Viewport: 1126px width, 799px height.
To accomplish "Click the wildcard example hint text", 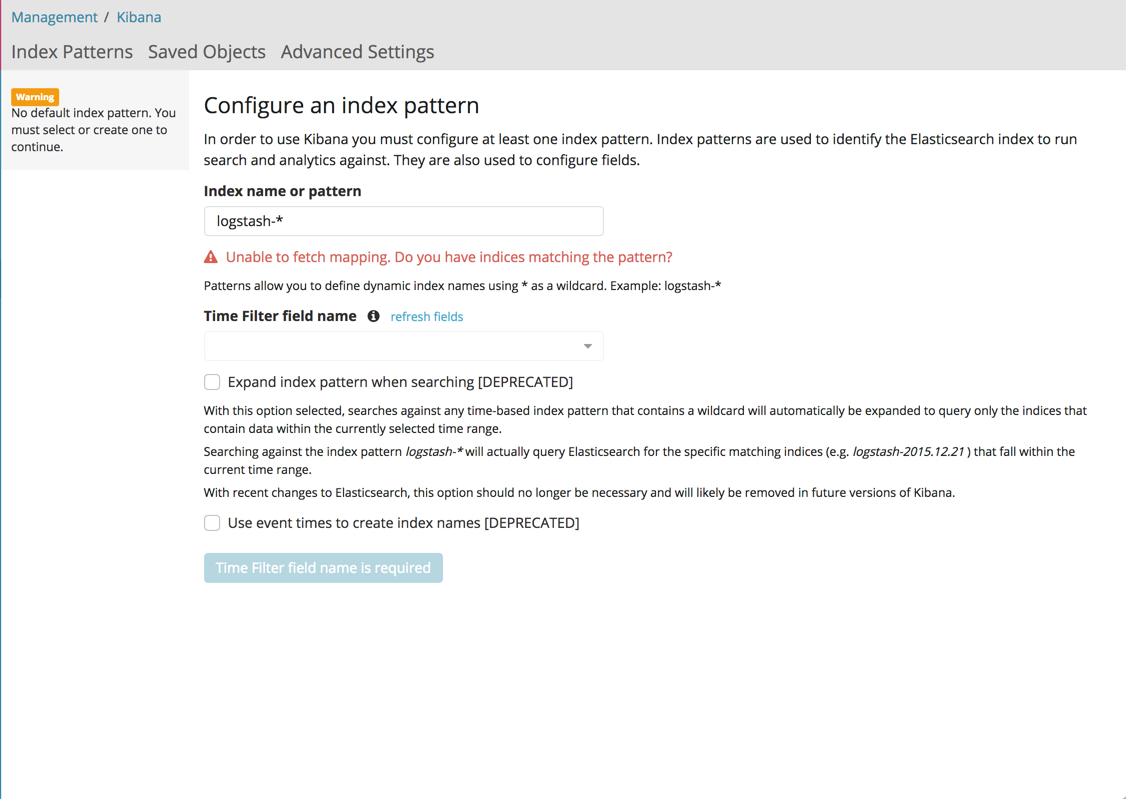I will coord(462,286).
